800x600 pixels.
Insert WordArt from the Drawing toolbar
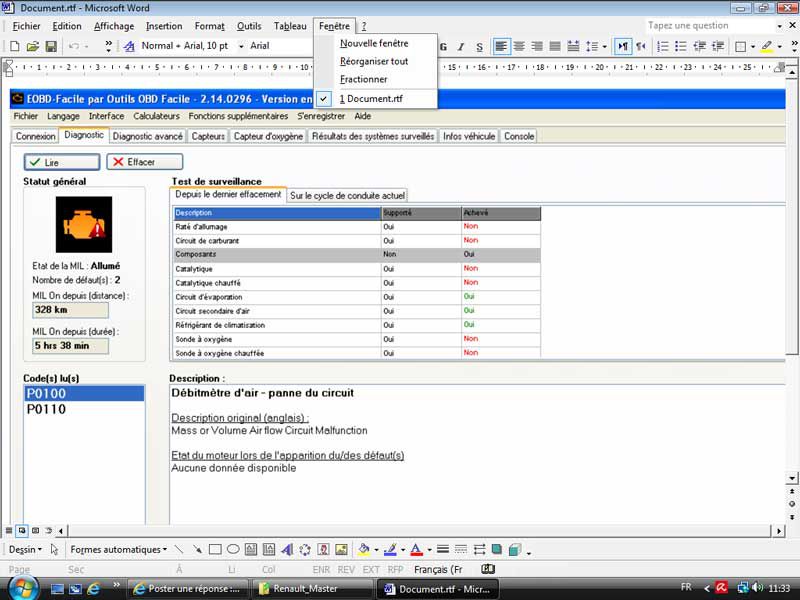(287, 549)
